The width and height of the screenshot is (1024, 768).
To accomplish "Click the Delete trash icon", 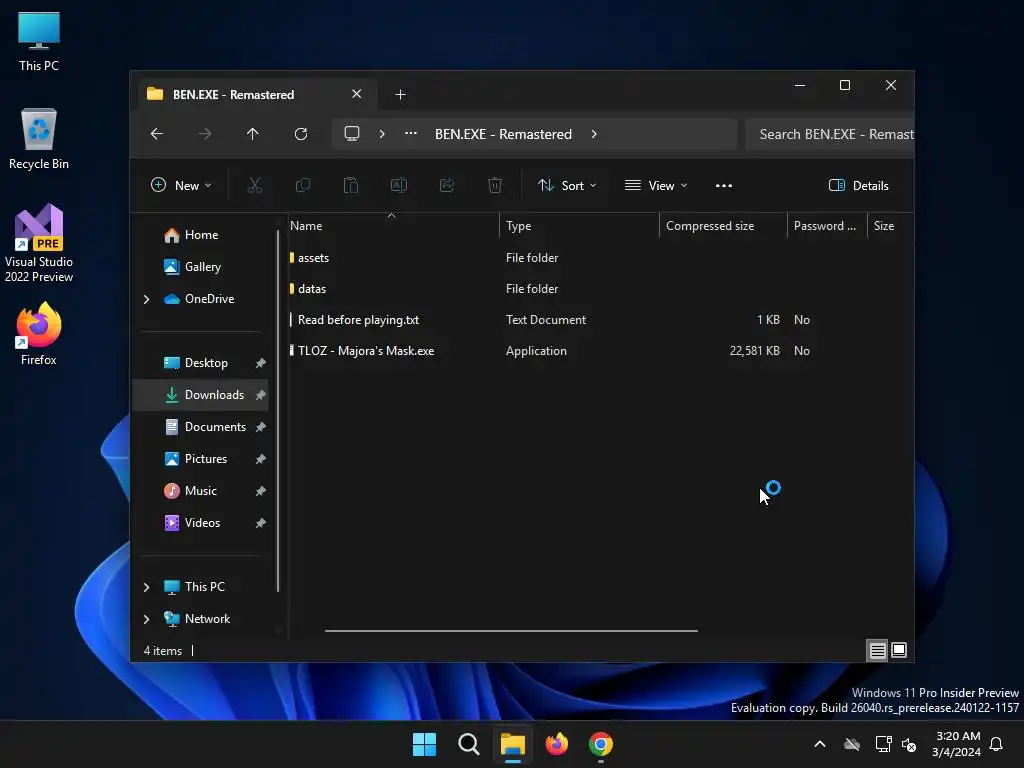I will [495, 185].
